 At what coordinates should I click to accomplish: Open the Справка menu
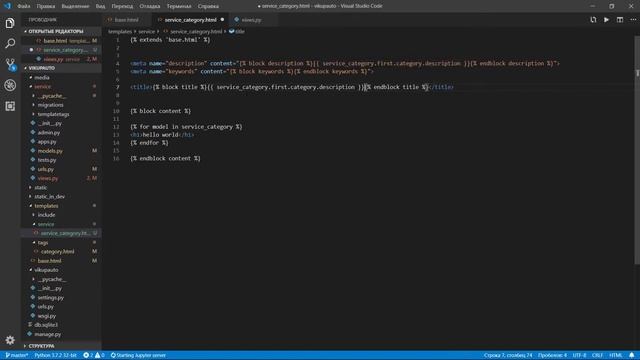(208, 6)
